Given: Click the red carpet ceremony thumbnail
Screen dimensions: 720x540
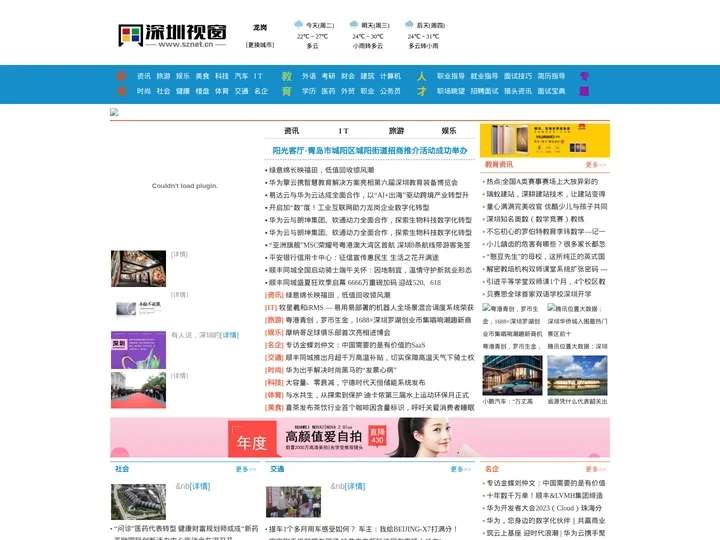Looking at the screenshot, I should 138,390.
